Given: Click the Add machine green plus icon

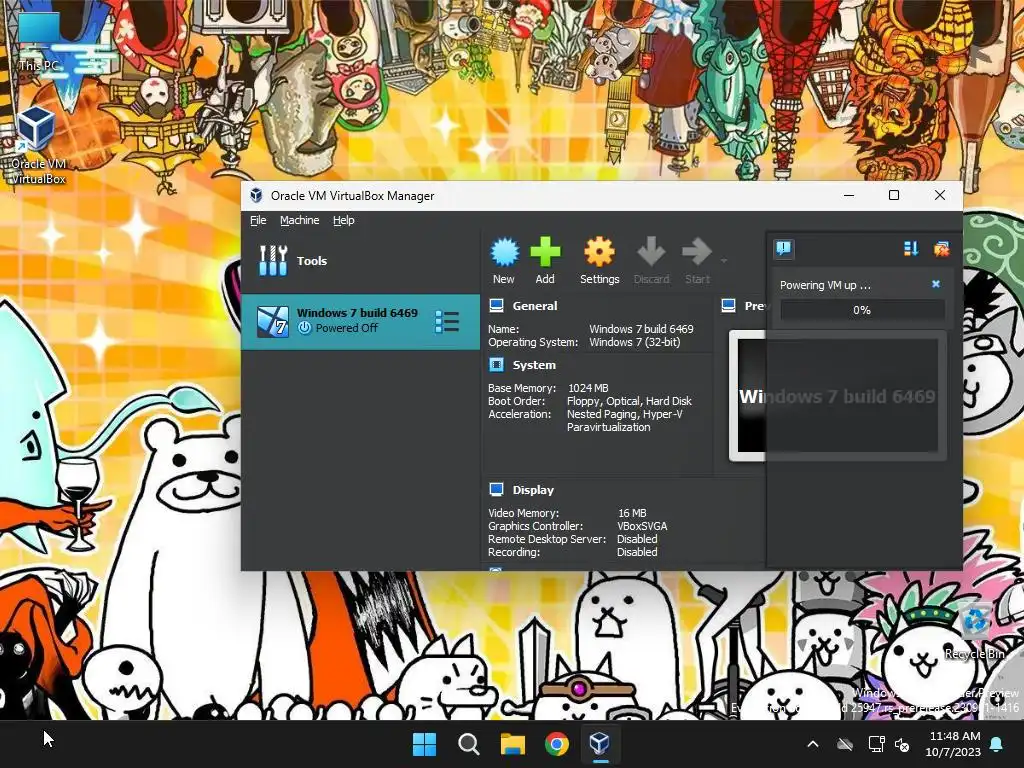Looking at the screenshot, I should pyautogui.click(x=545, y=253).
